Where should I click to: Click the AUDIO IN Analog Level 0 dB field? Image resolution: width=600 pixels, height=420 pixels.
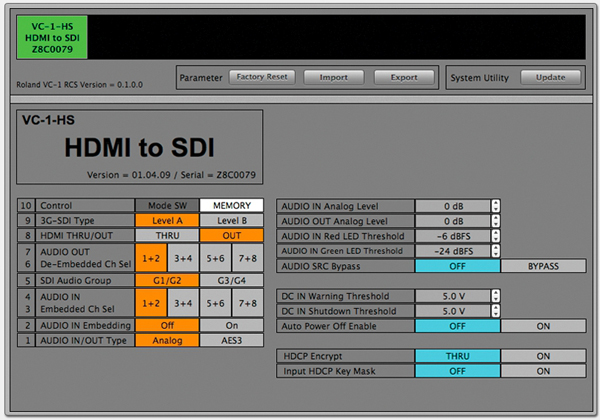[453, 206]
